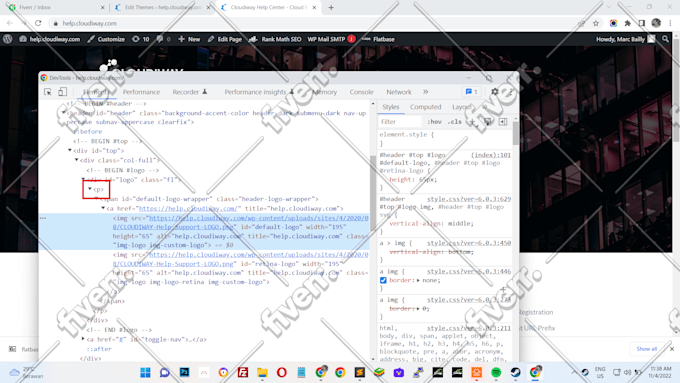680x383 pixels.
Task: Switch to Fiverr / Inbox browser tab
Action: (56, 7)
